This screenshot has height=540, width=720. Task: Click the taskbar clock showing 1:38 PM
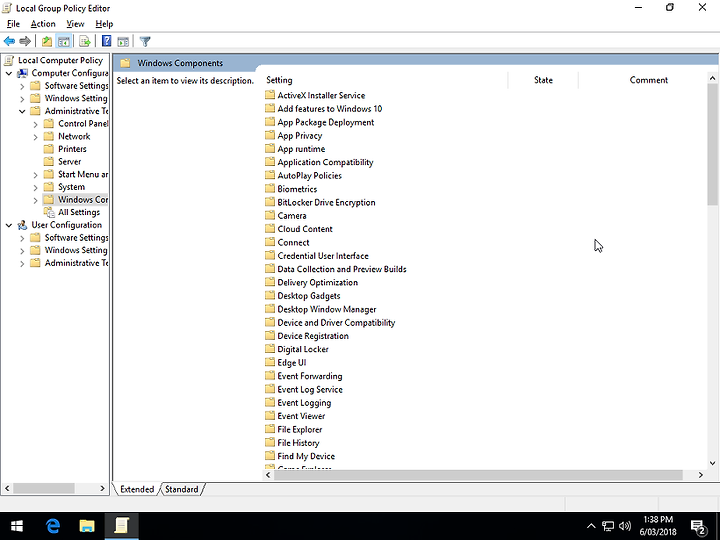click(x=658, y=526)
